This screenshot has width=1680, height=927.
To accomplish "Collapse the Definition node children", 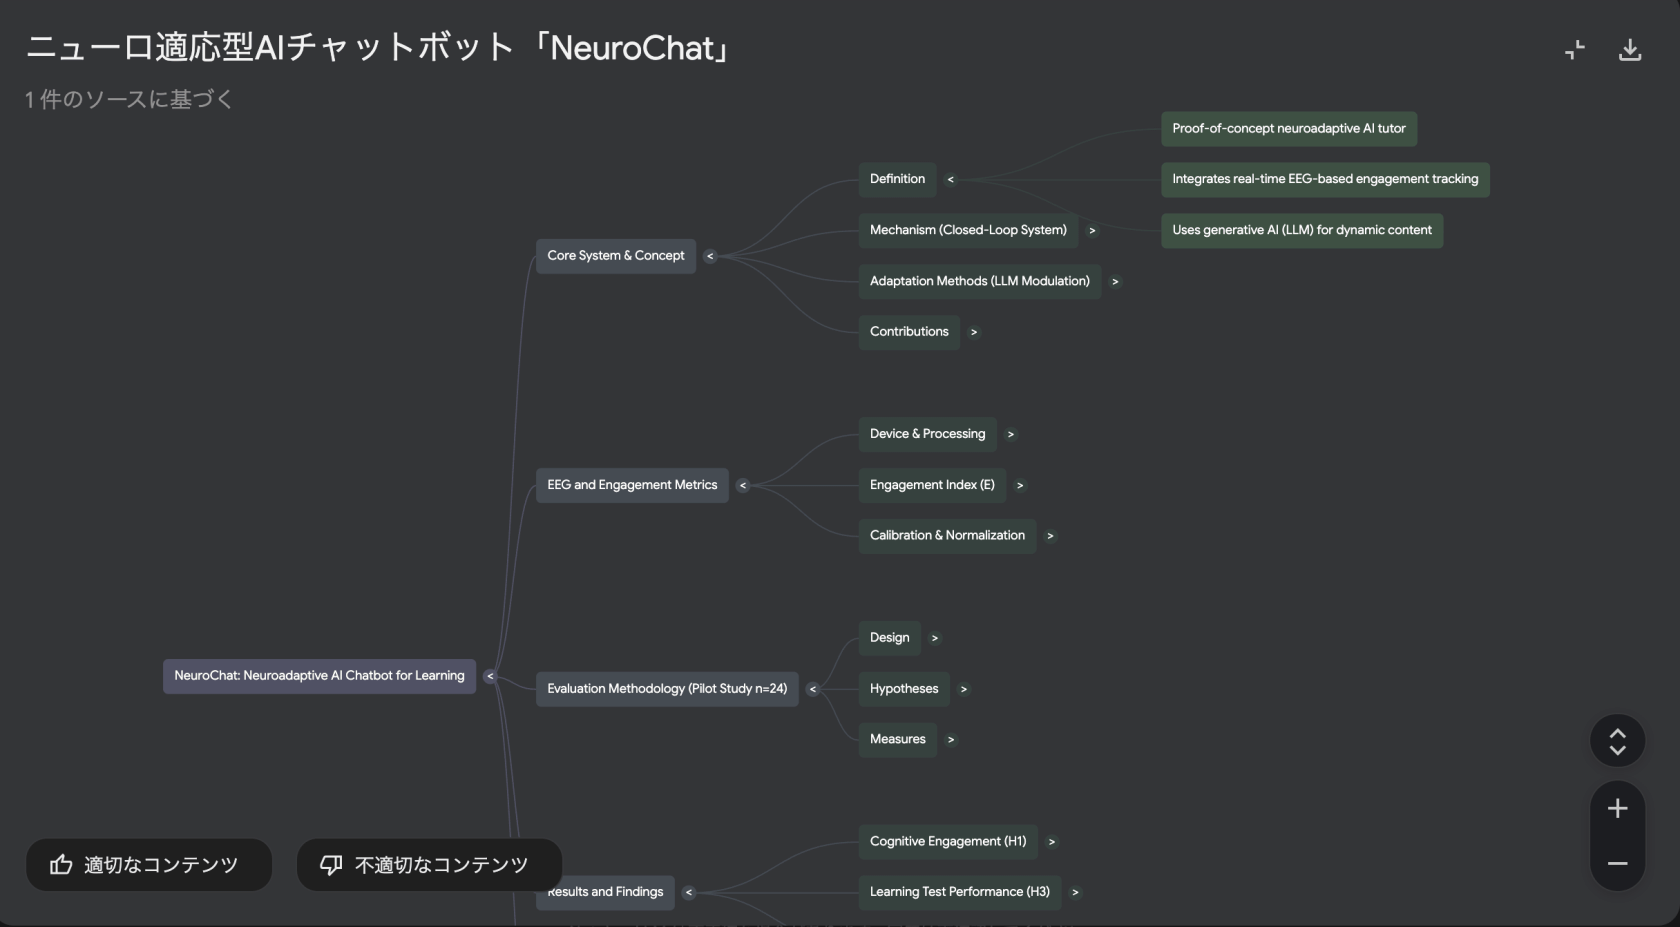I will tap(950, 180).
